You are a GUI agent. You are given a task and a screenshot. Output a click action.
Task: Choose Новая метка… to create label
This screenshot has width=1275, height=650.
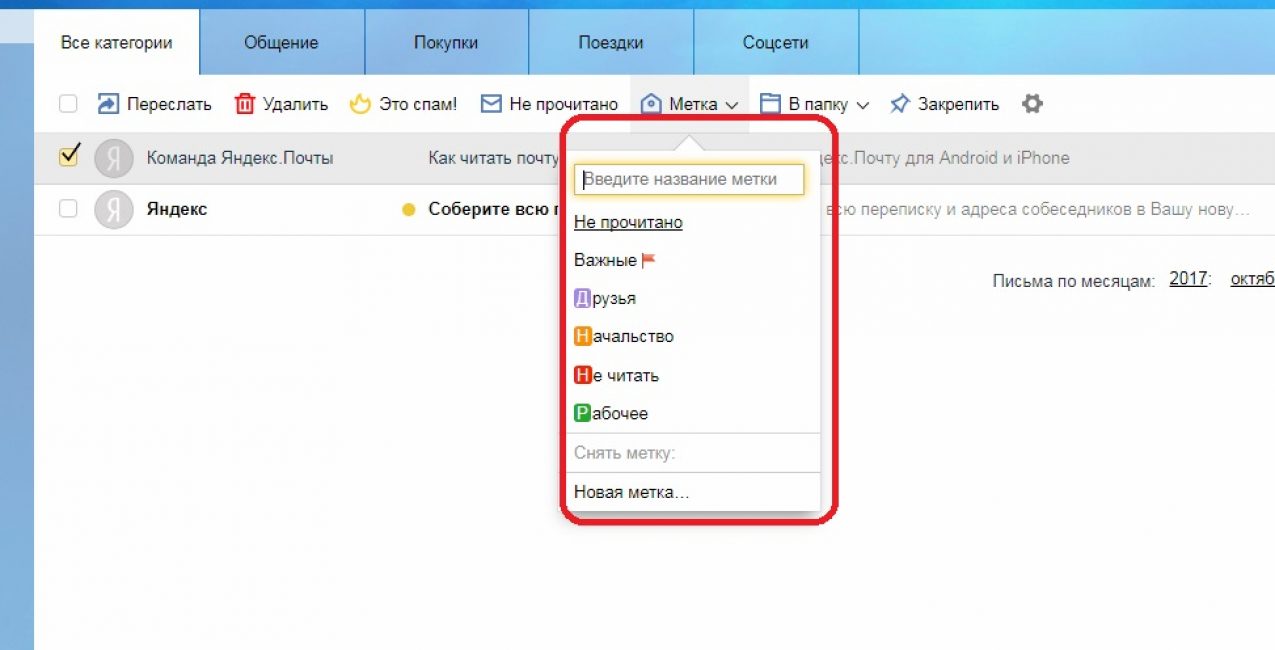[632, 492]
